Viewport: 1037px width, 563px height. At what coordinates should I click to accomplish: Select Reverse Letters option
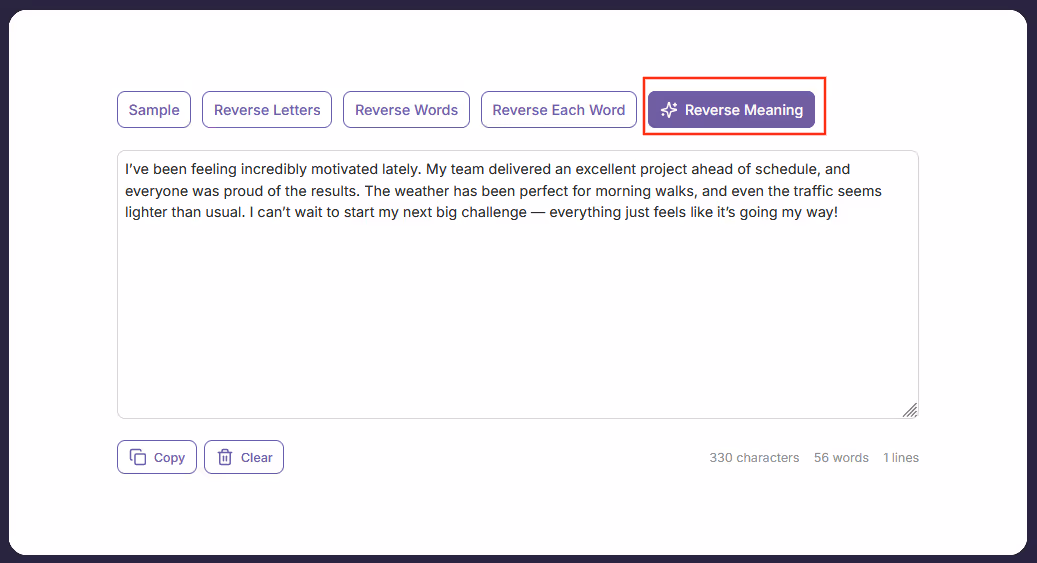click(x=267, y=110)
